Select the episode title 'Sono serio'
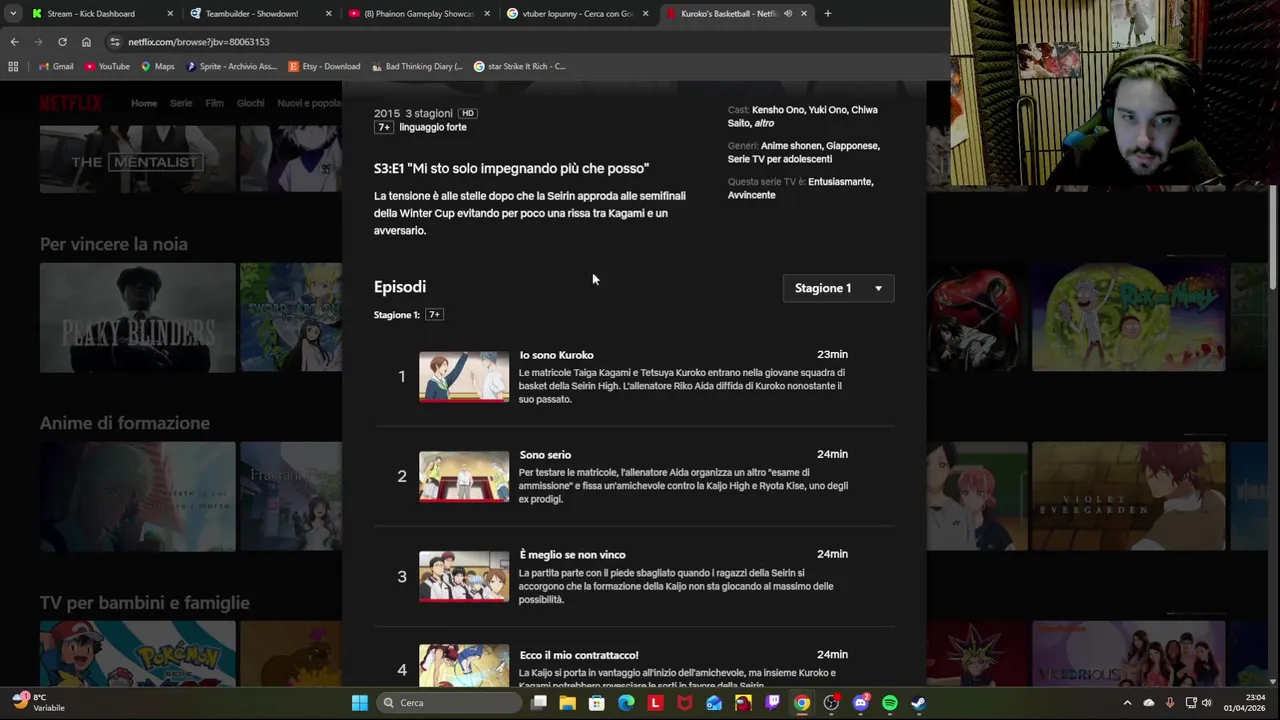The width and height of the screenshot is (1280, 720). pos(545,455)
